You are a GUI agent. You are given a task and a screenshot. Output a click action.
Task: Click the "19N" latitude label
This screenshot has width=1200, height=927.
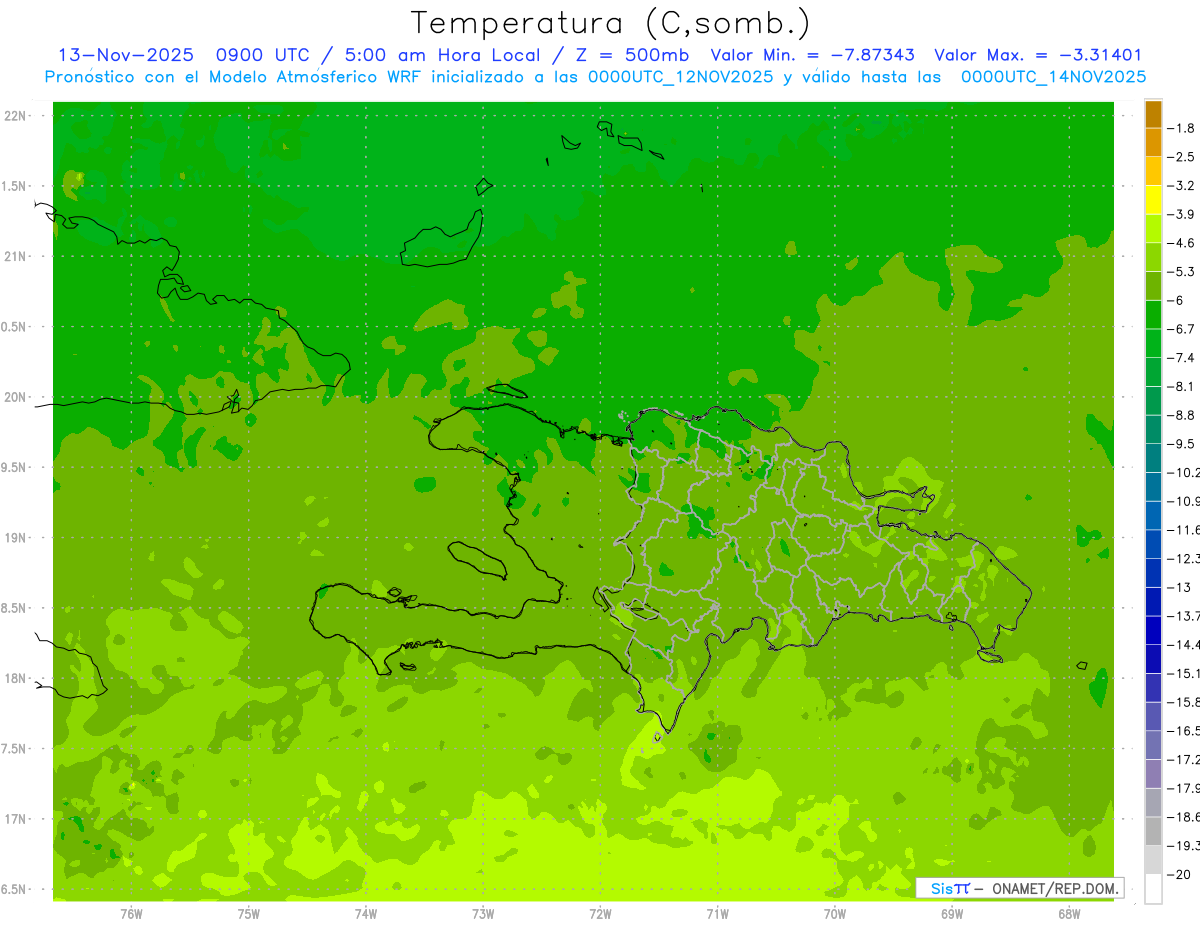pos(14,538)
